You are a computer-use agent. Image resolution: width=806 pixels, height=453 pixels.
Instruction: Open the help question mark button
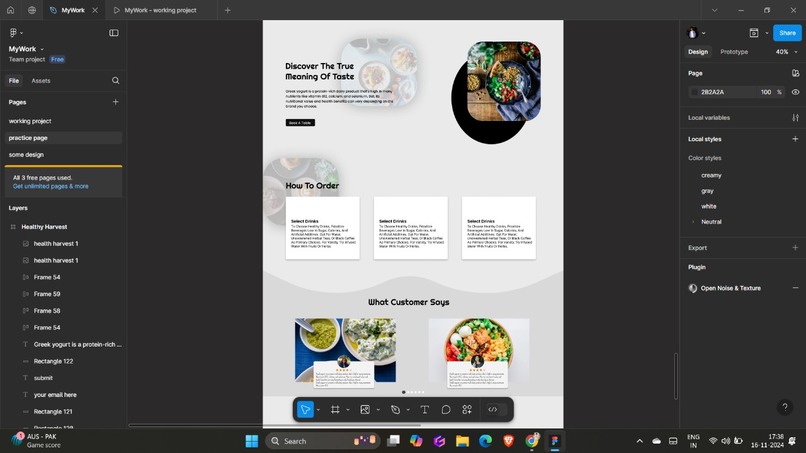click(x=785, y=407)
